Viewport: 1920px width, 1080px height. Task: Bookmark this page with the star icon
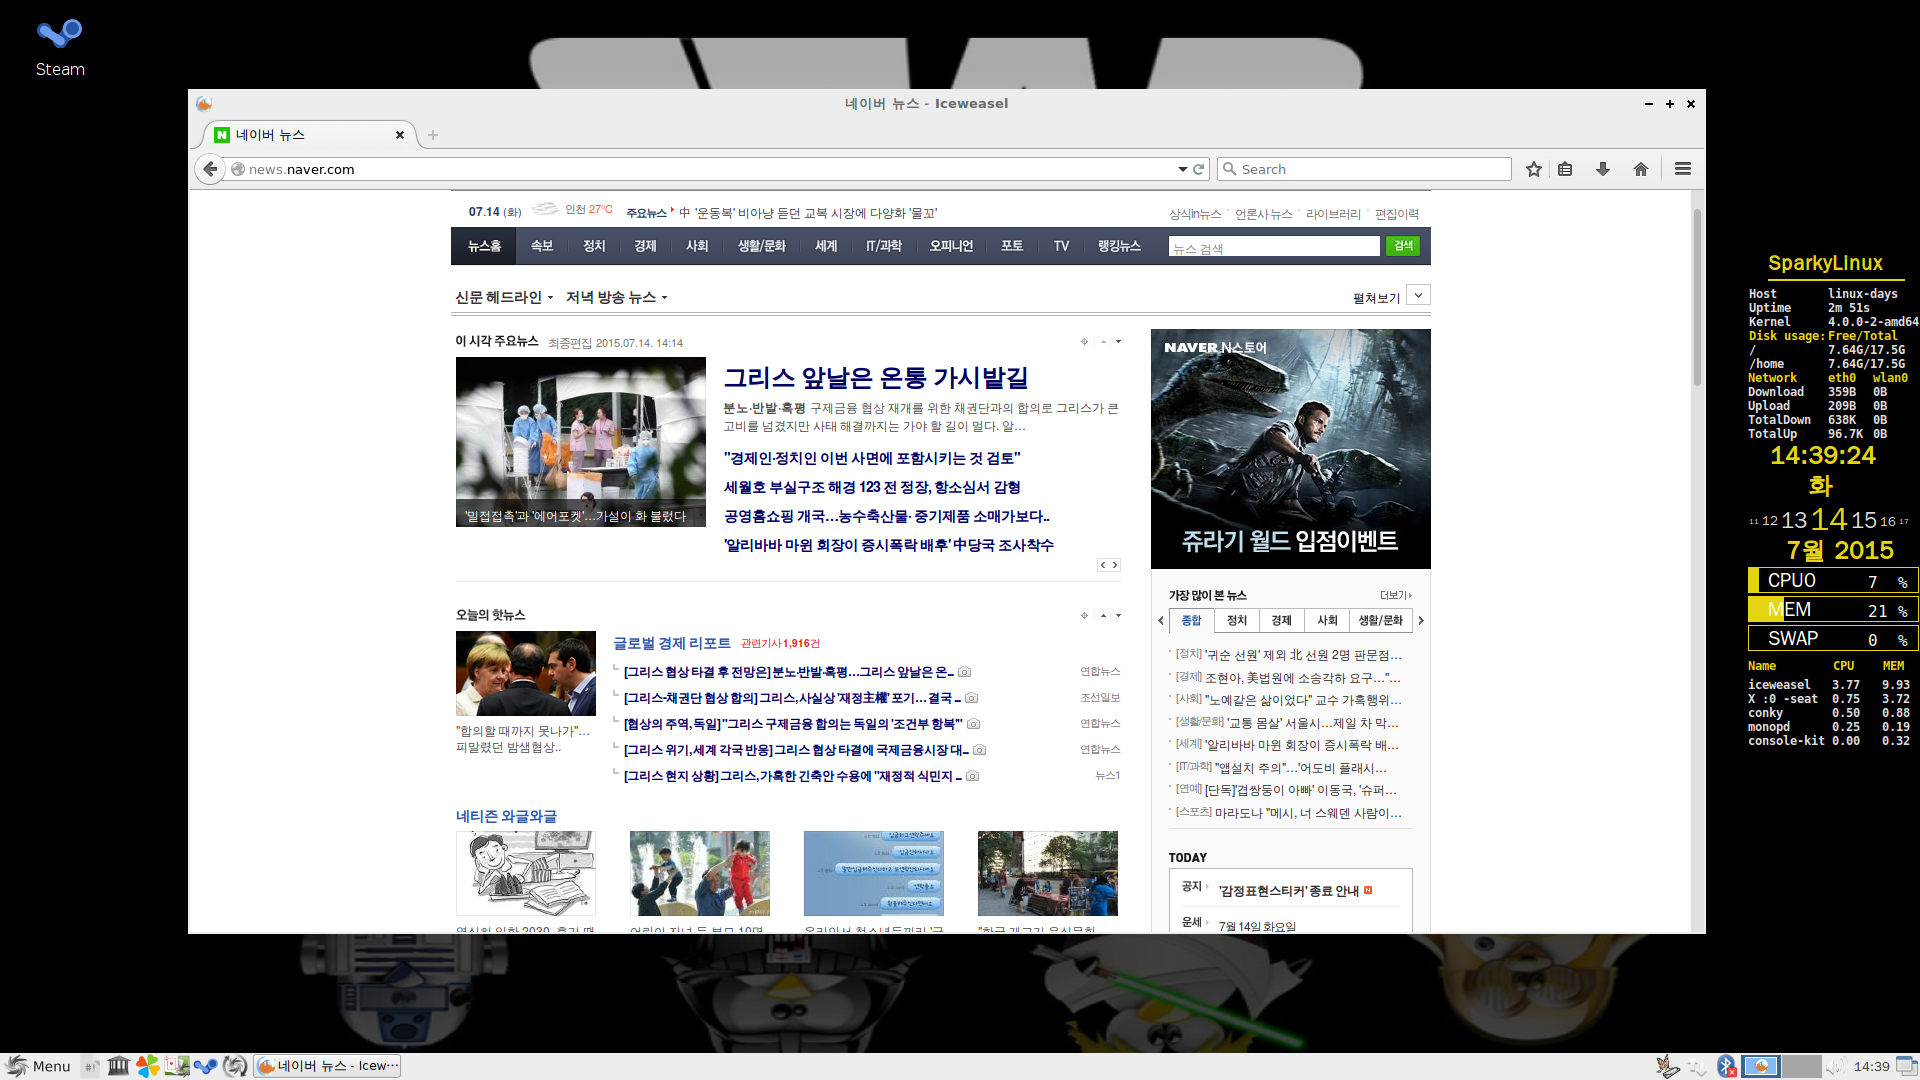click(x=1534, y=169)
